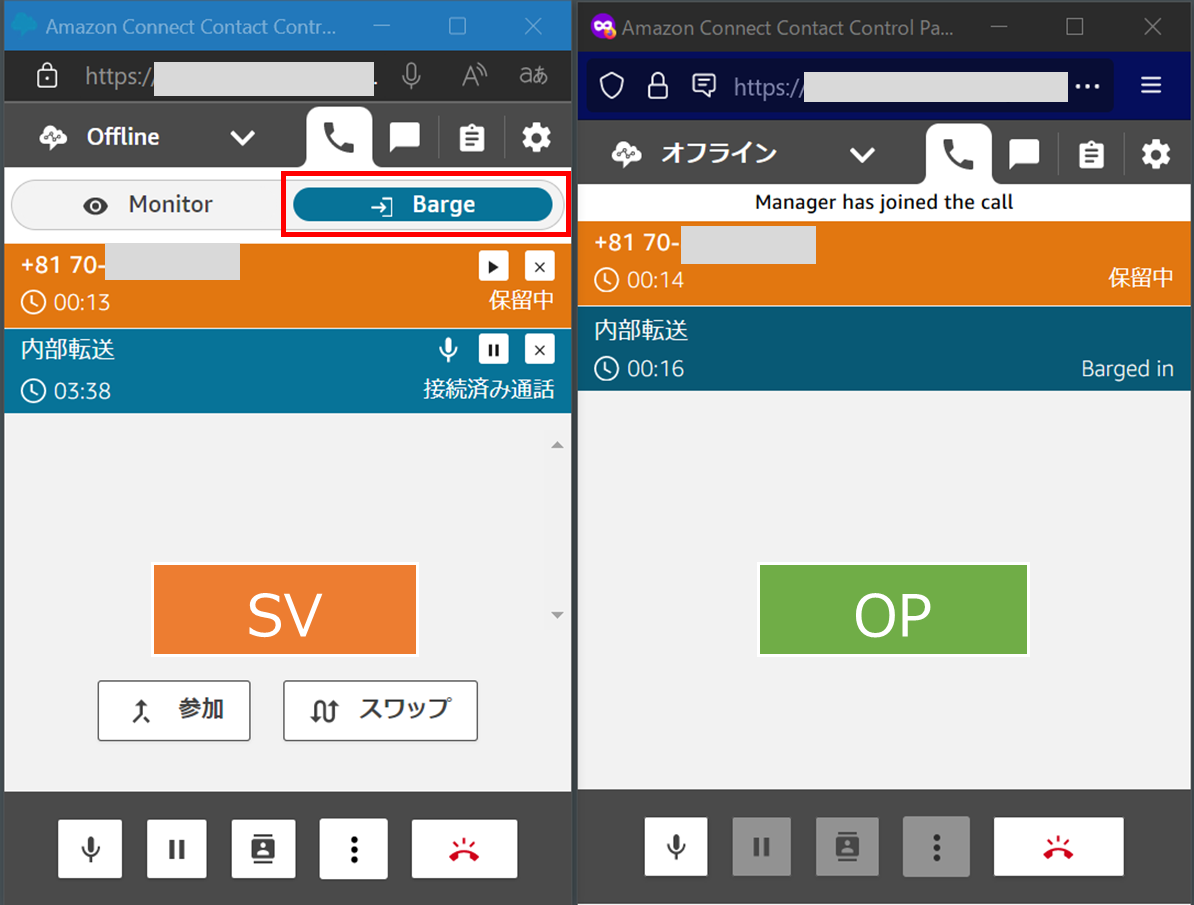The width and height of the screenshot is (1194, 905).
Task: Open the tasks clipboard tab in SV window
Action: click(471, 138)
